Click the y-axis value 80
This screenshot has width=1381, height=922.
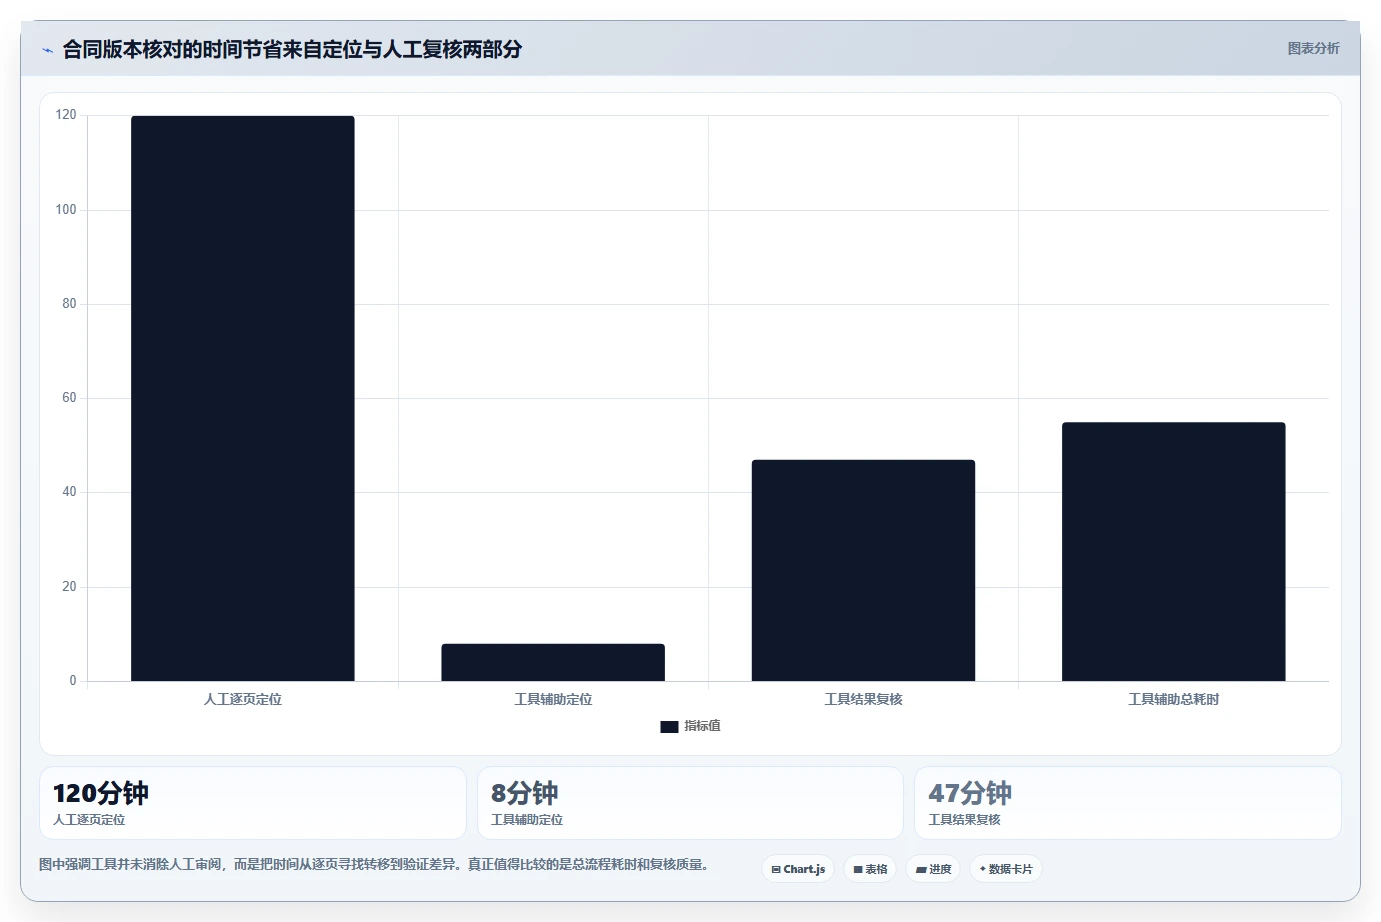pos(69,303)
